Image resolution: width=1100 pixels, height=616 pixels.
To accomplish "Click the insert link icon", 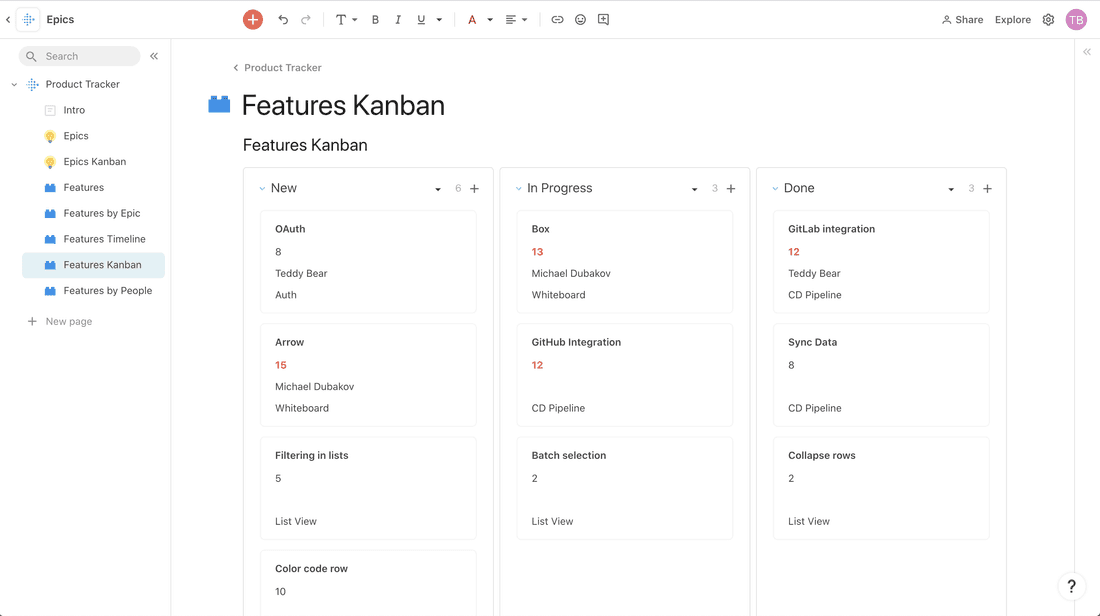I will pos(557,19).
